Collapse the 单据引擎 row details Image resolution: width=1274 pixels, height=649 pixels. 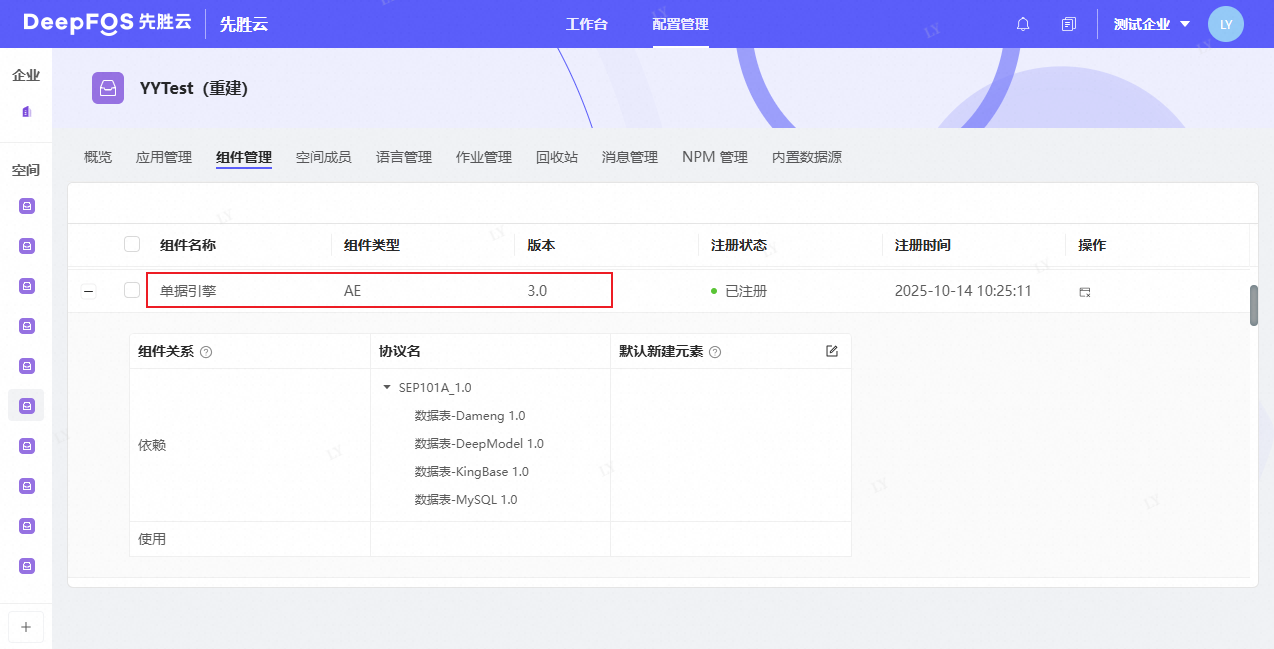89,291
